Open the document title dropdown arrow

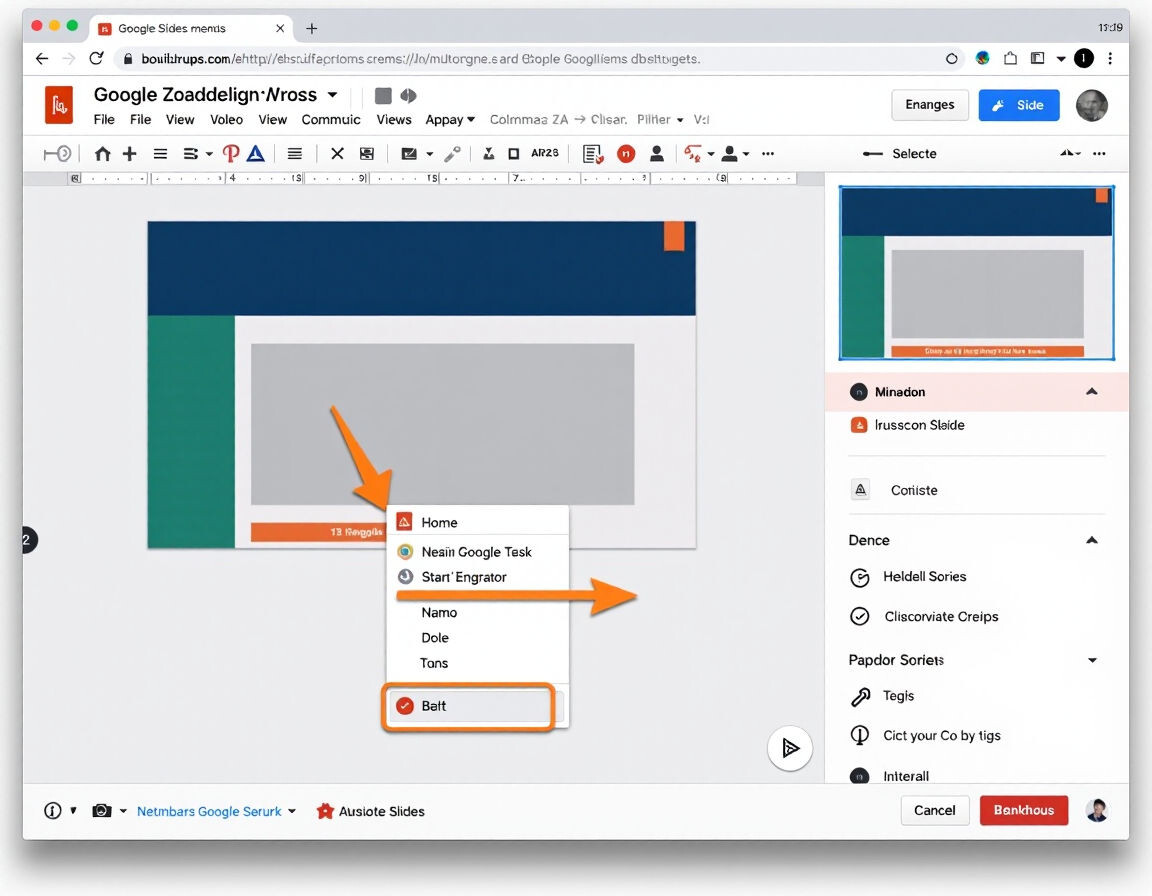[x=332, y=95]
